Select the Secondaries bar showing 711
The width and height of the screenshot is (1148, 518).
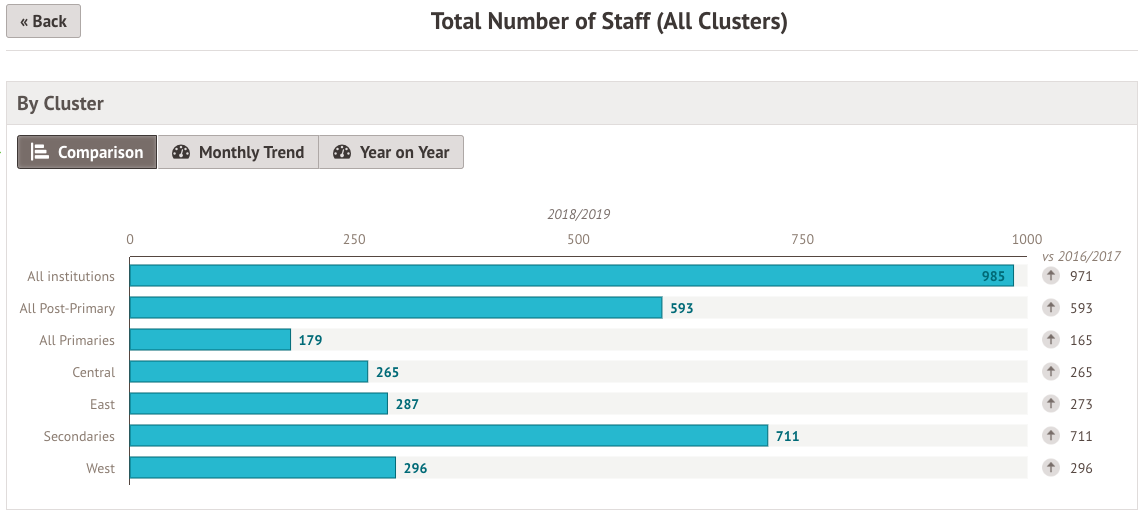pos(448,436)
